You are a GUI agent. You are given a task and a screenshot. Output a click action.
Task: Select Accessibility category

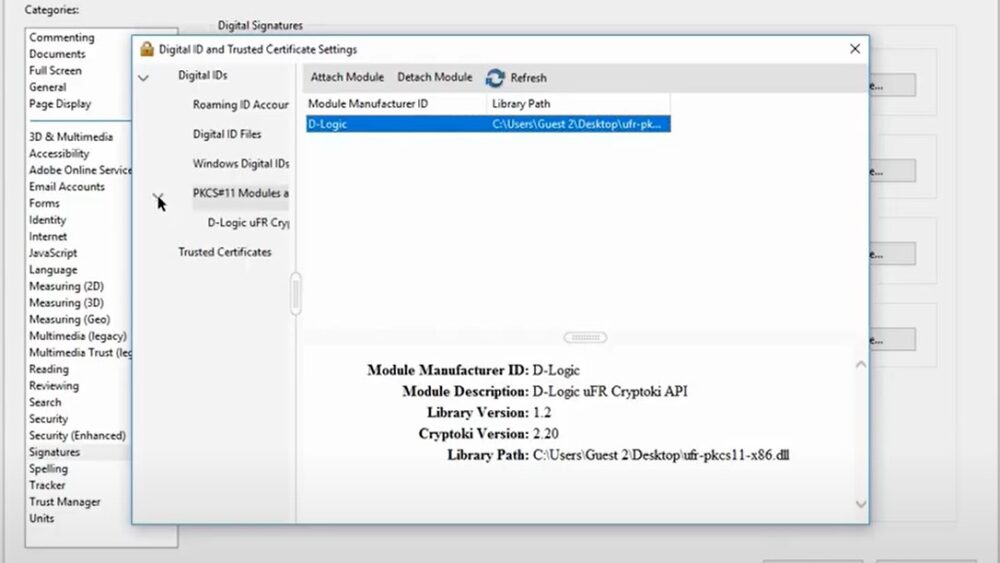(59, 154)
